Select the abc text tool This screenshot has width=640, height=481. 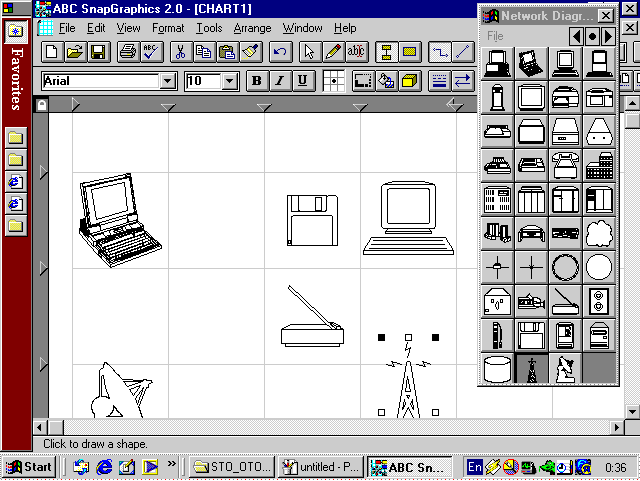[x=356, y=52]
